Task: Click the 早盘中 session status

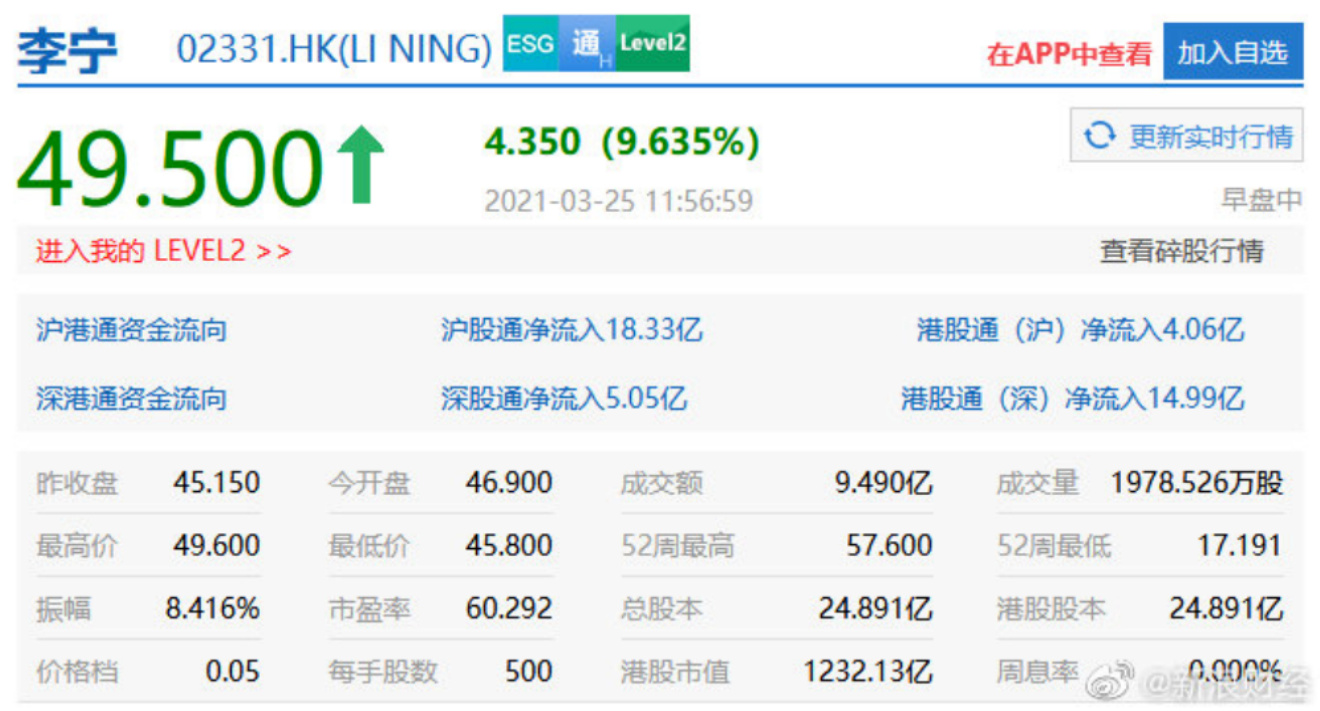Action: (1262, 199)
